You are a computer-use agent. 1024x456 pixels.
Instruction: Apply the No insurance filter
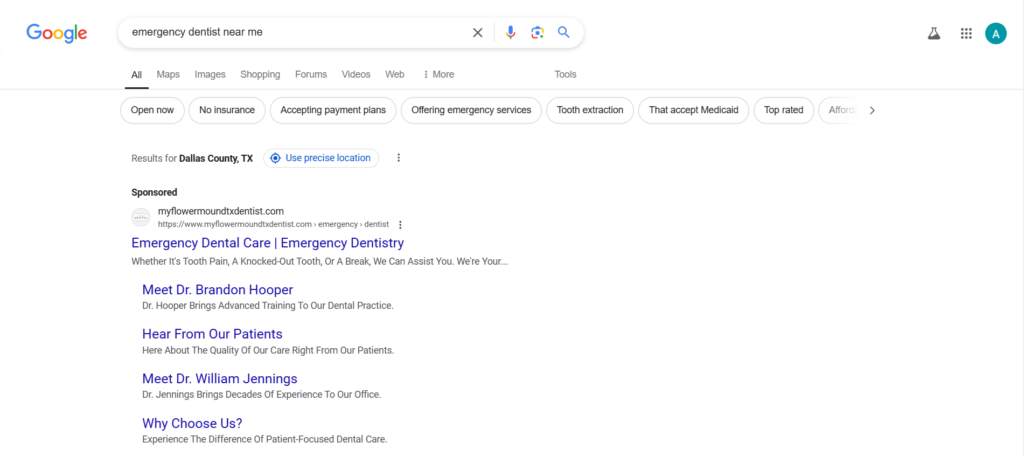(227, 110)
